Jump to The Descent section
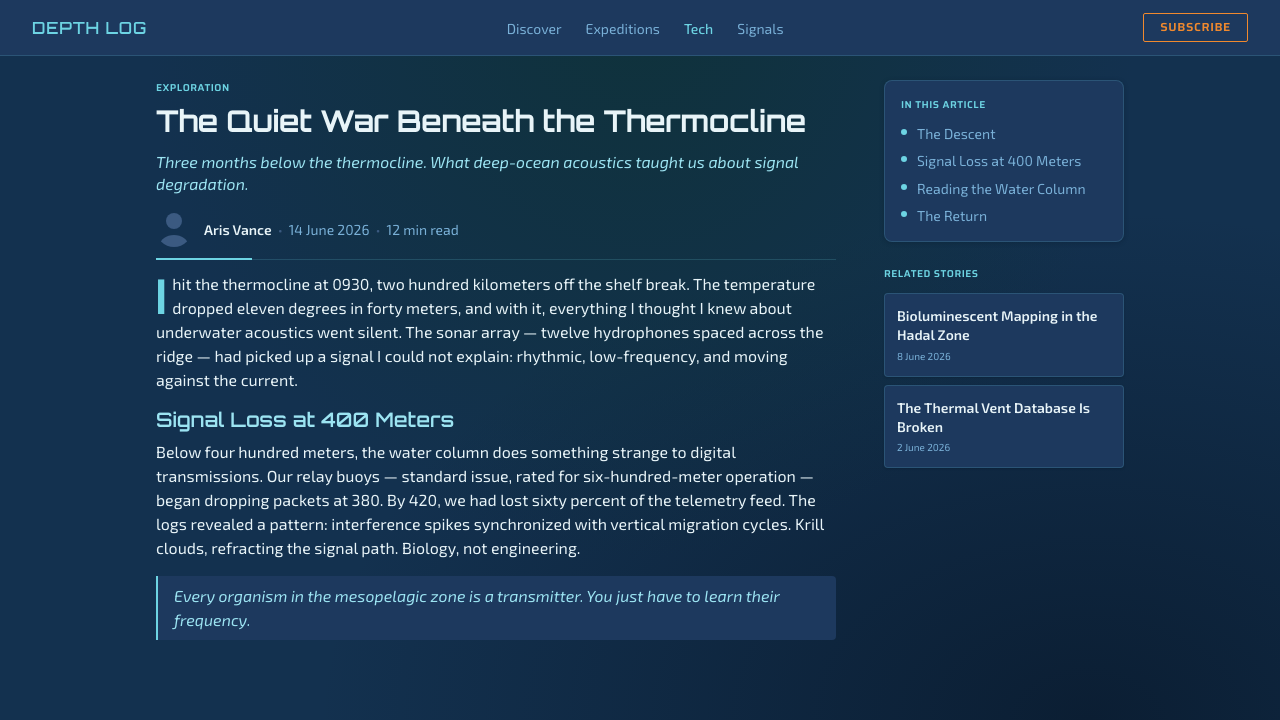 point(956,134)
